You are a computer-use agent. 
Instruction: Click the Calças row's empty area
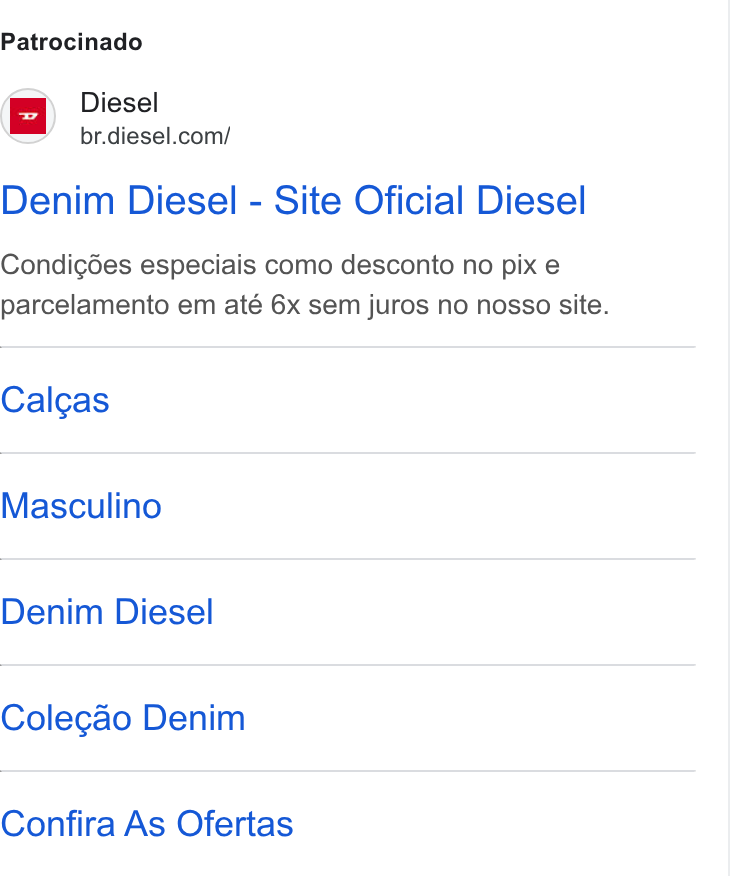point(402,401)
